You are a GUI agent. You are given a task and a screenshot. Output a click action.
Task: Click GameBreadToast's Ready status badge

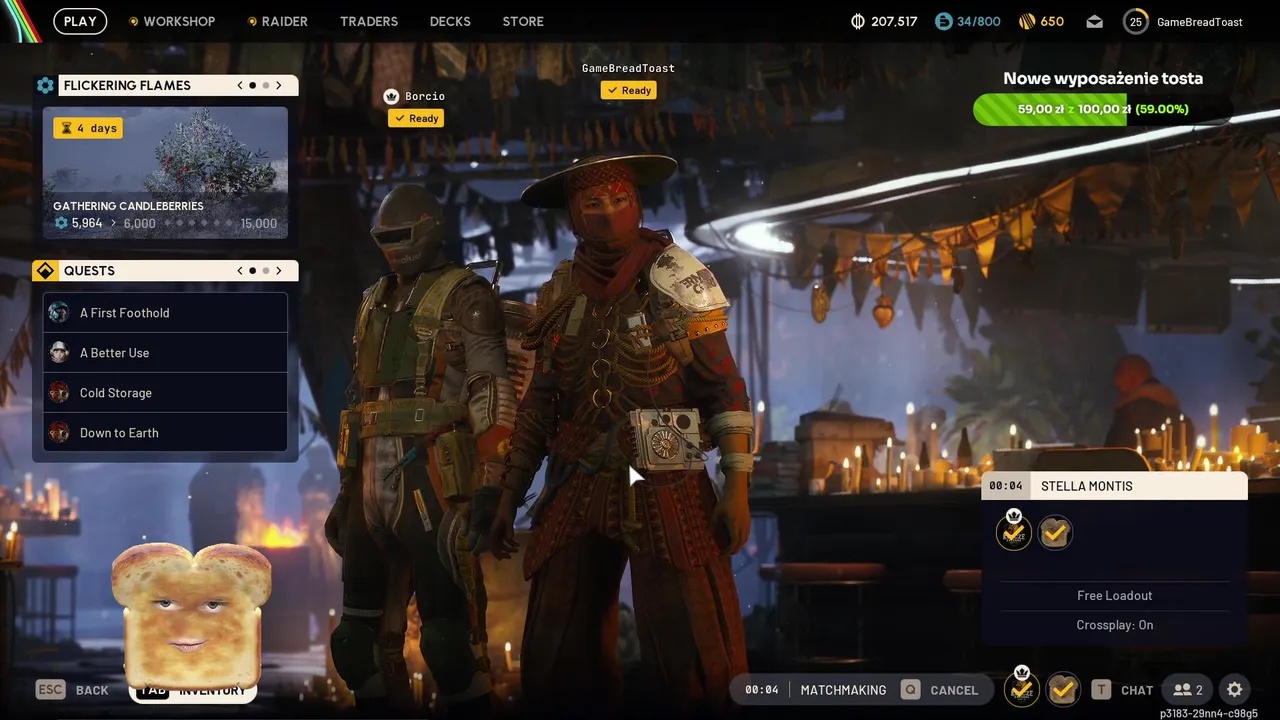[629, 90]
